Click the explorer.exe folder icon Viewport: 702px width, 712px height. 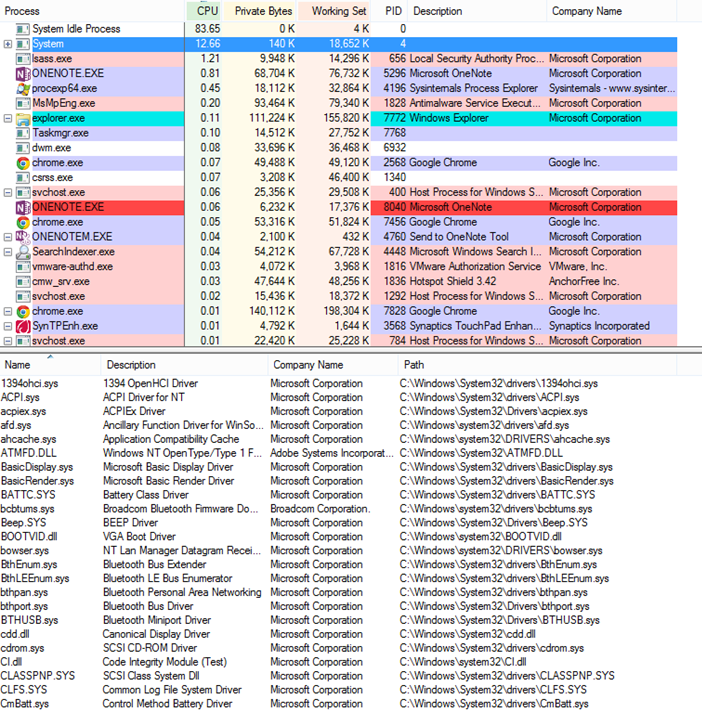(23, 119)
